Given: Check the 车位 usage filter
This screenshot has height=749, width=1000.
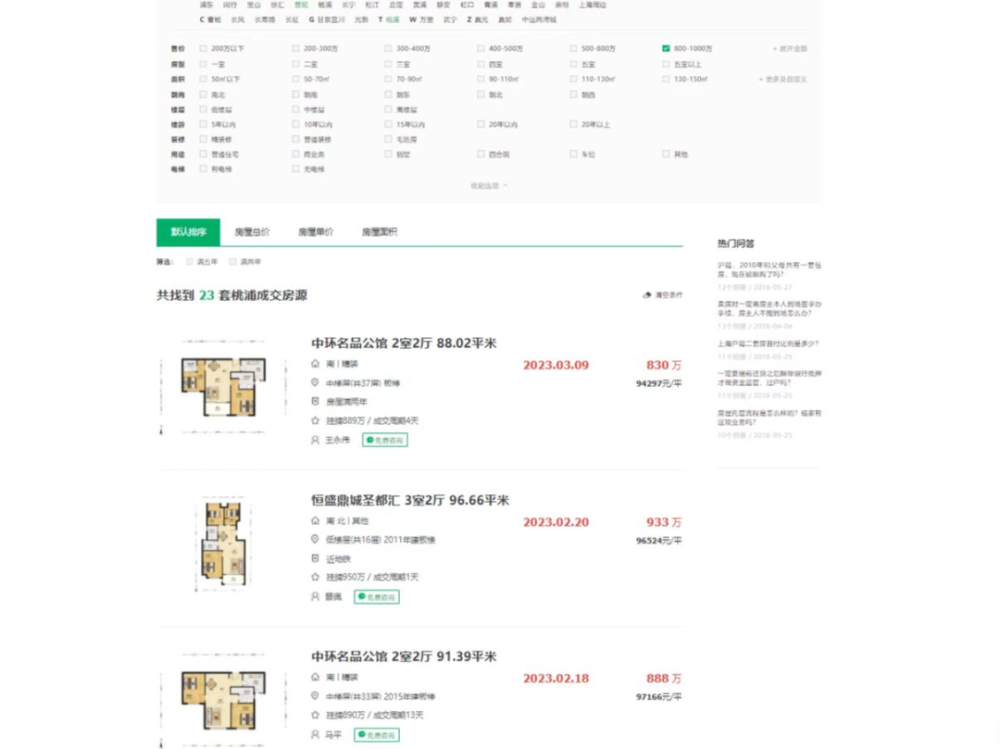Looking at the screenshot, I should click(573, 154).
